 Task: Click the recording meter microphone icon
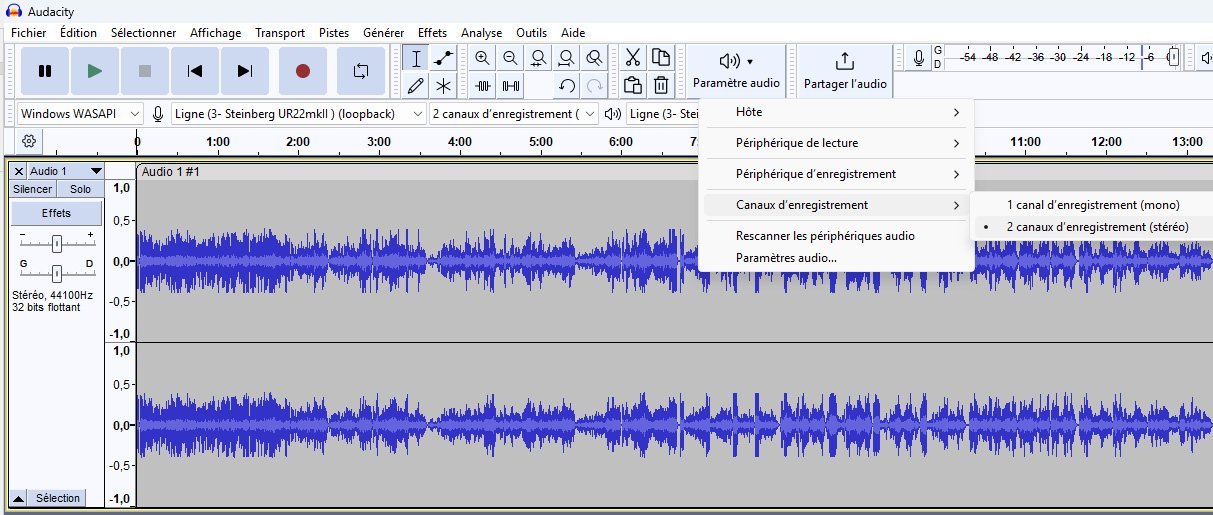919,58
